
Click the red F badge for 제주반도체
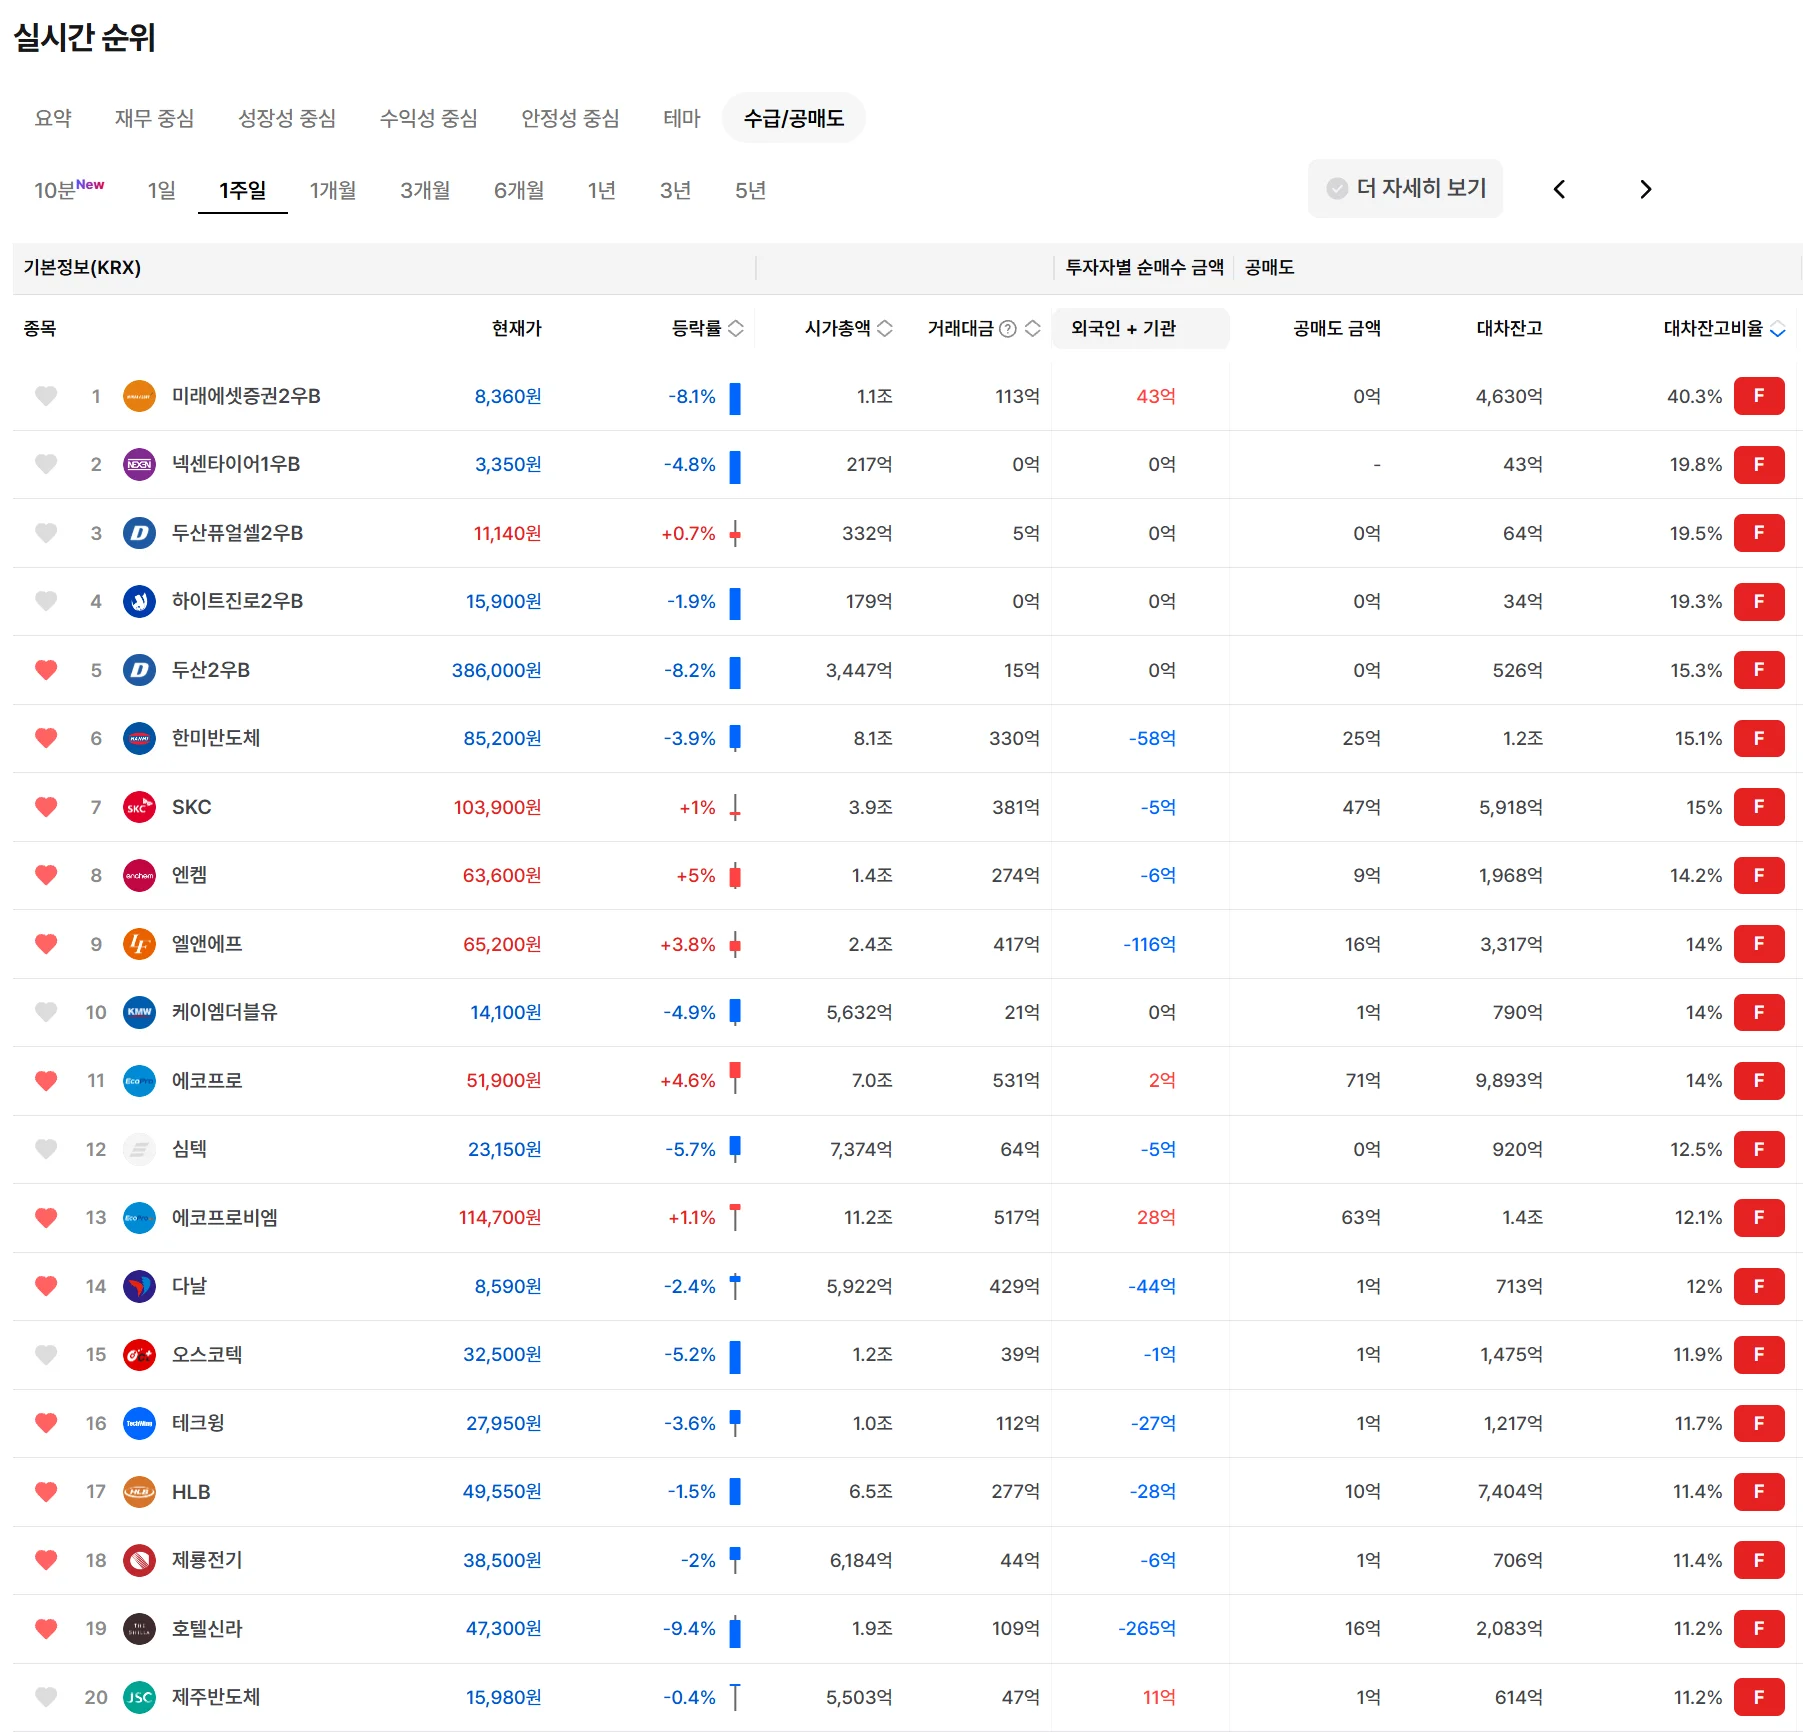pos(1759,1697)
